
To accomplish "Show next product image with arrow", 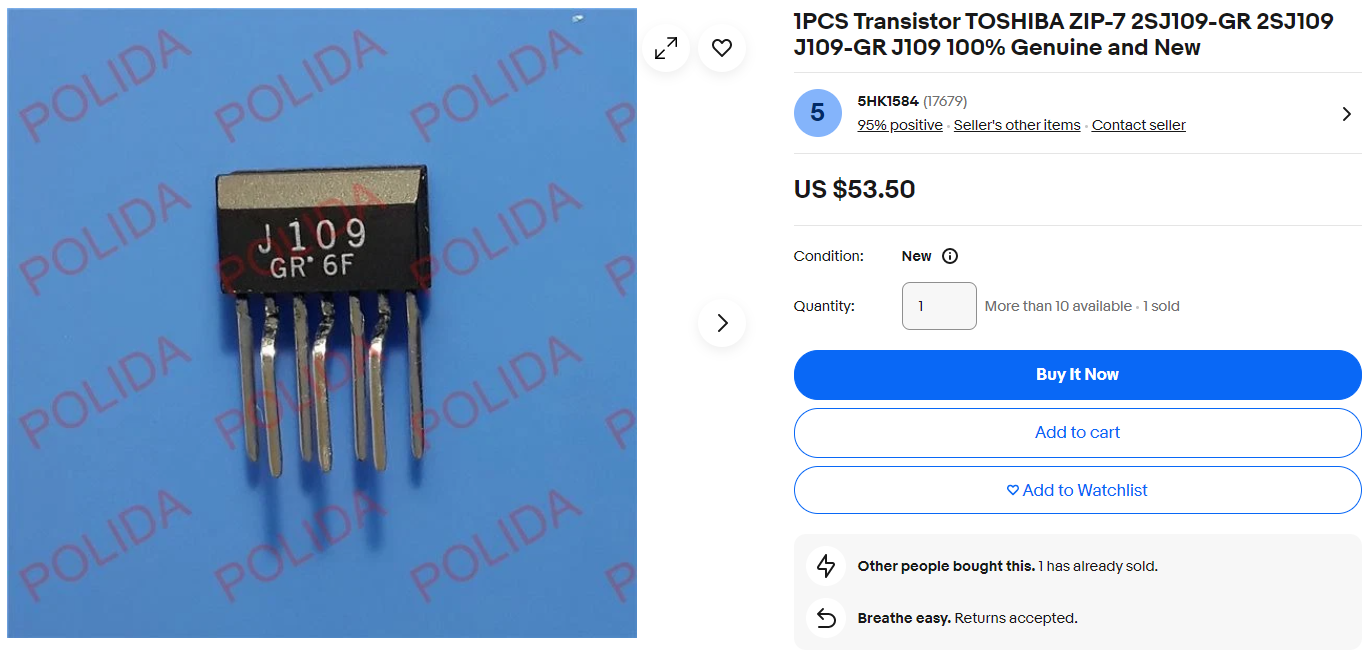I will point(722,323).
